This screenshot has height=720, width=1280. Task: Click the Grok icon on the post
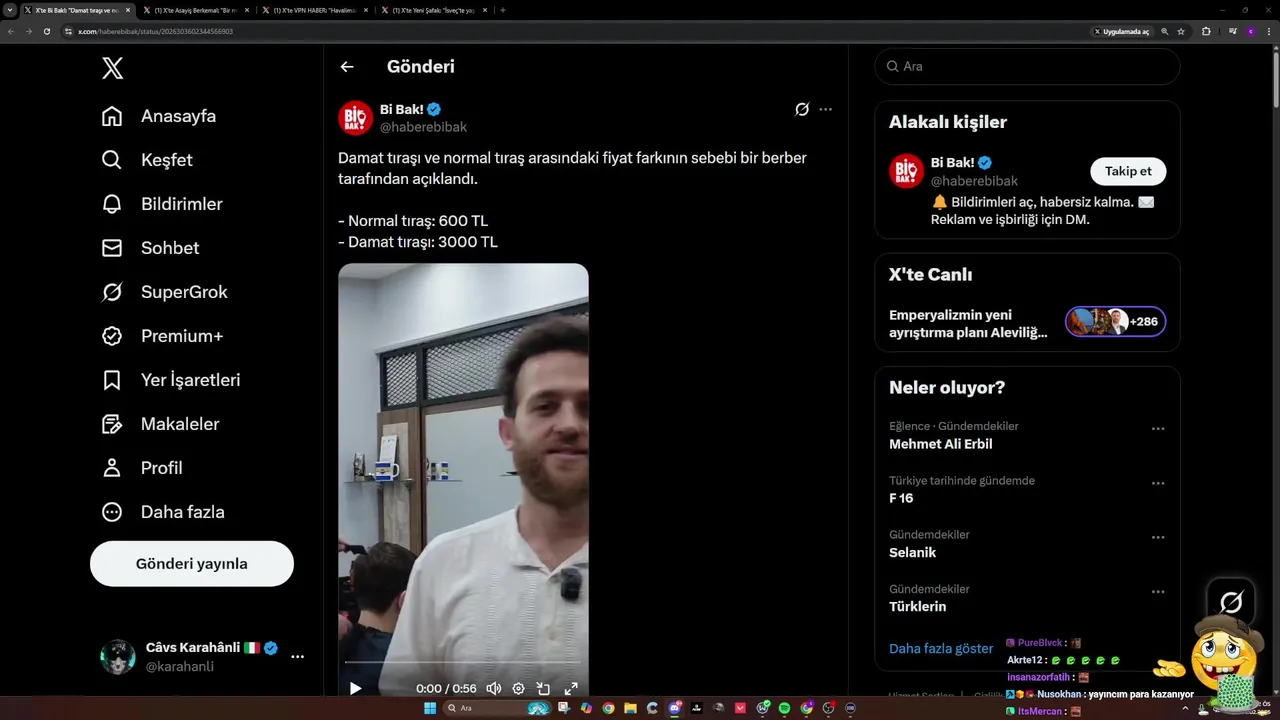[x=802, y=109]
